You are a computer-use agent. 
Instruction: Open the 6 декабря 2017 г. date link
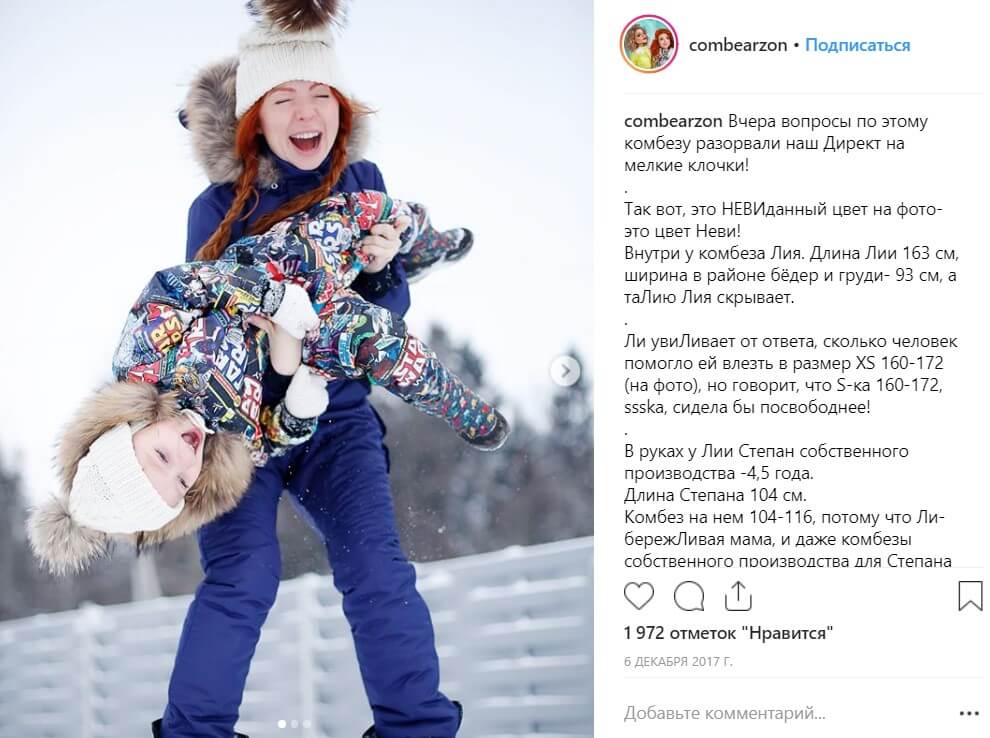pyautogui.click(x=678, y=662)
